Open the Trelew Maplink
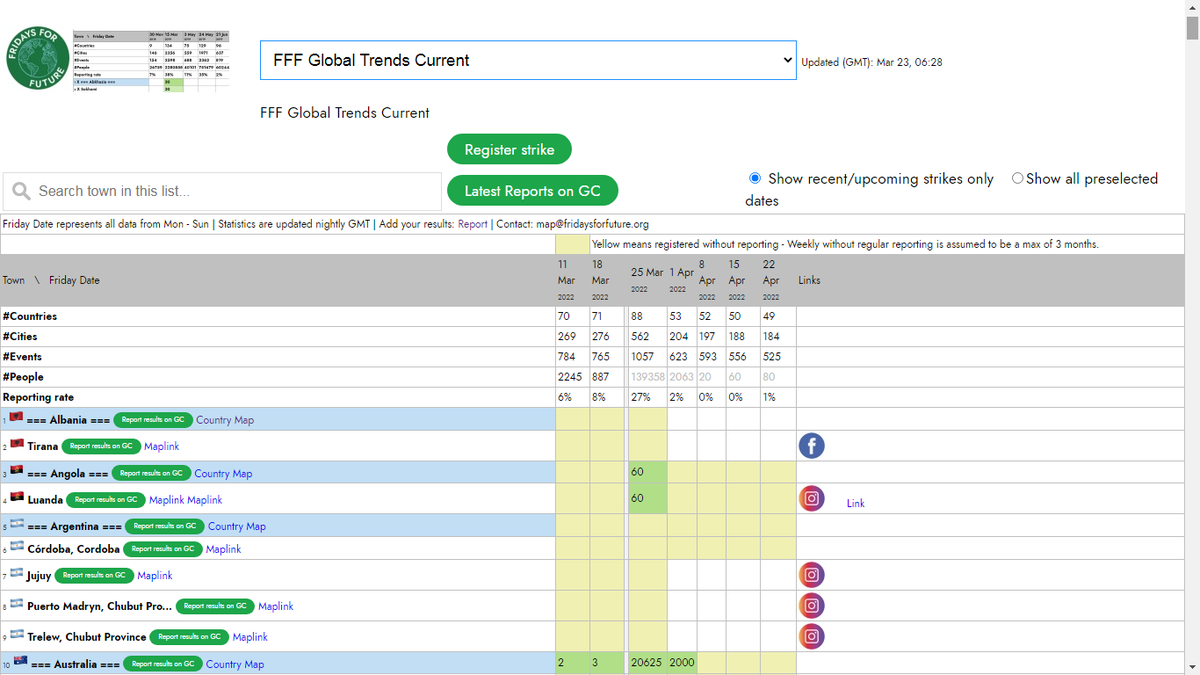This screenshot has height=675, width=1200. 250,637
